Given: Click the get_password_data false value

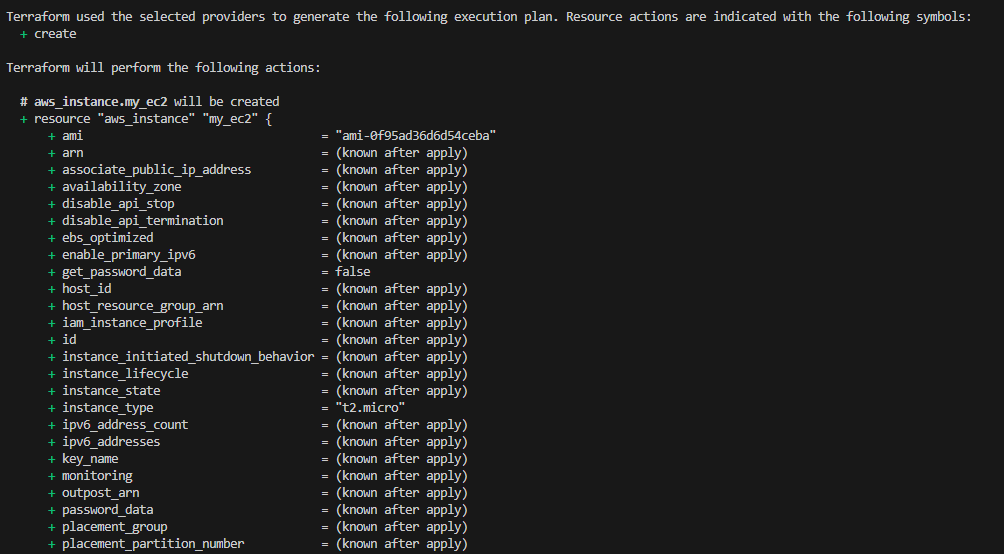Looking at the screenshot, I should [x=353, y=272].
